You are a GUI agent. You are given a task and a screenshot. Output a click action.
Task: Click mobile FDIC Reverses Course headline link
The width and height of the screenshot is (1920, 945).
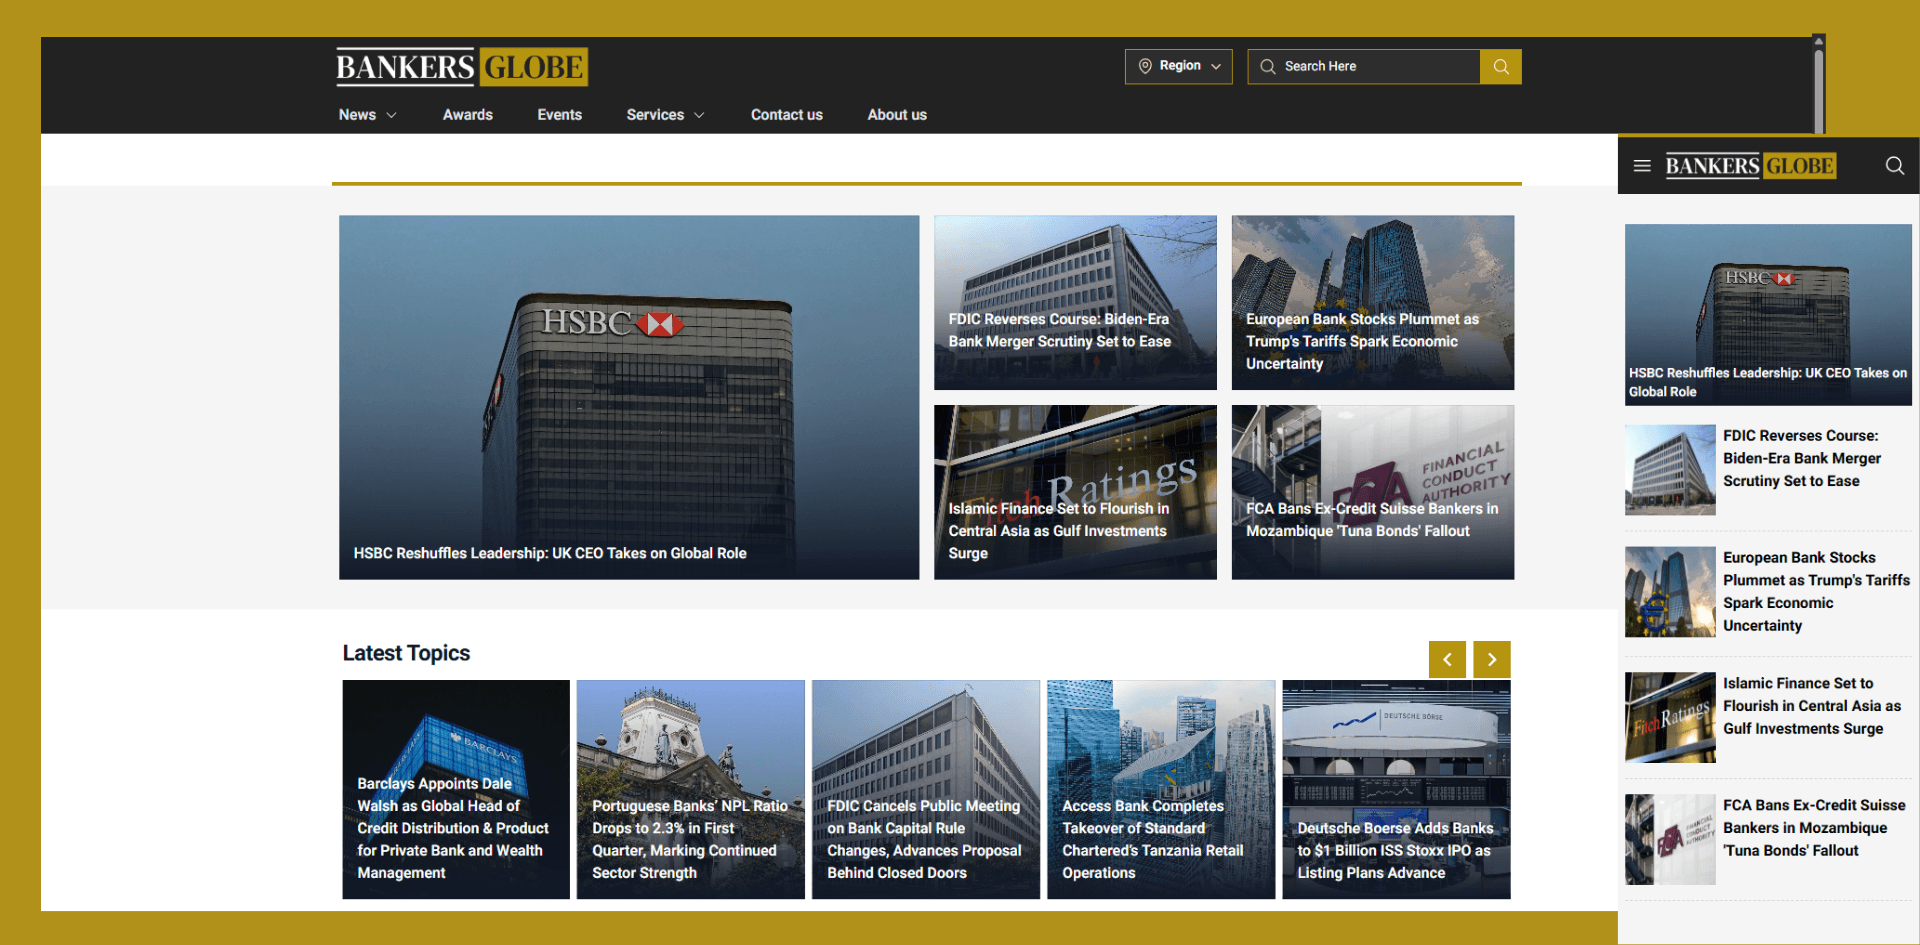(1801, 458)
